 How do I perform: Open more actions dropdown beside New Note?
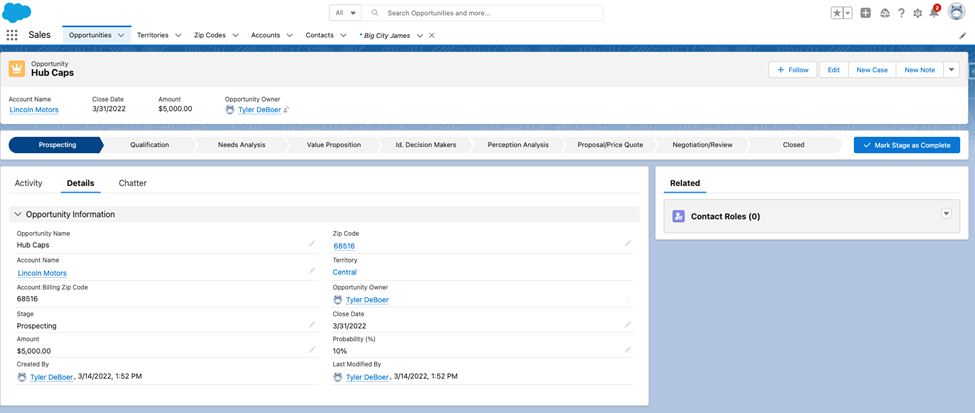(951, 70)
